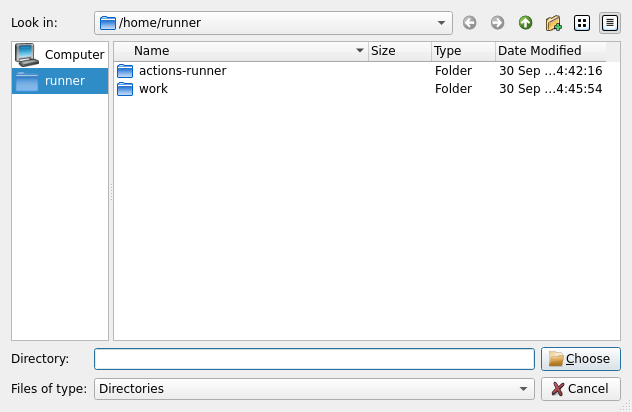
Task: Click the Computer icon in sidebar
Action: pyautogui.click(x=27, y=54)
